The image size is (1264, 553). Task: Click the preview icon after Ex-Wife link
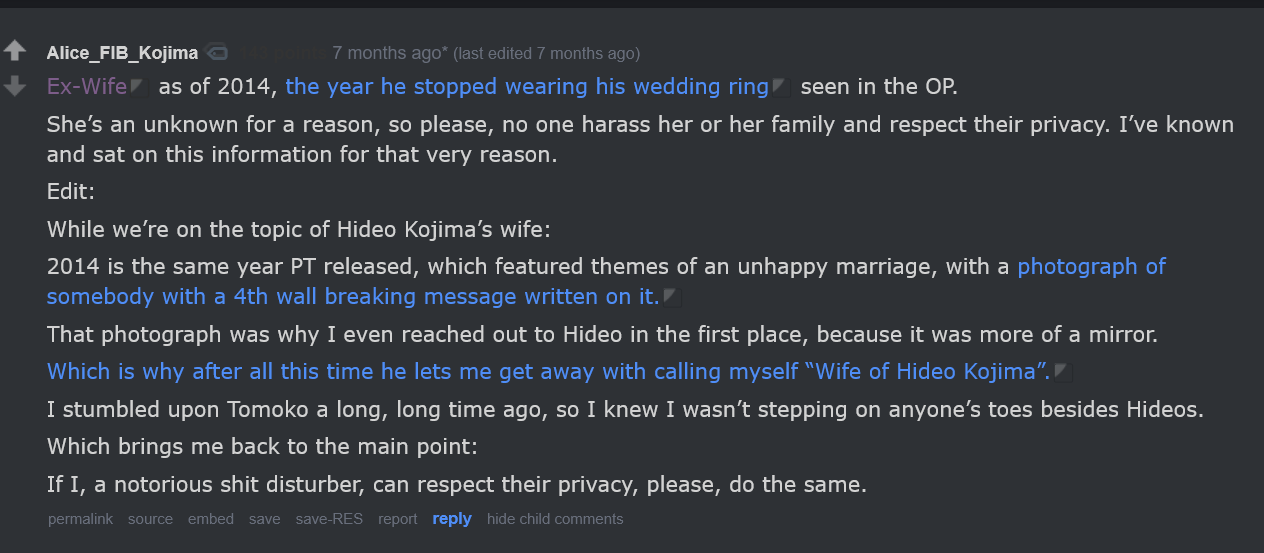pos(140,88)
